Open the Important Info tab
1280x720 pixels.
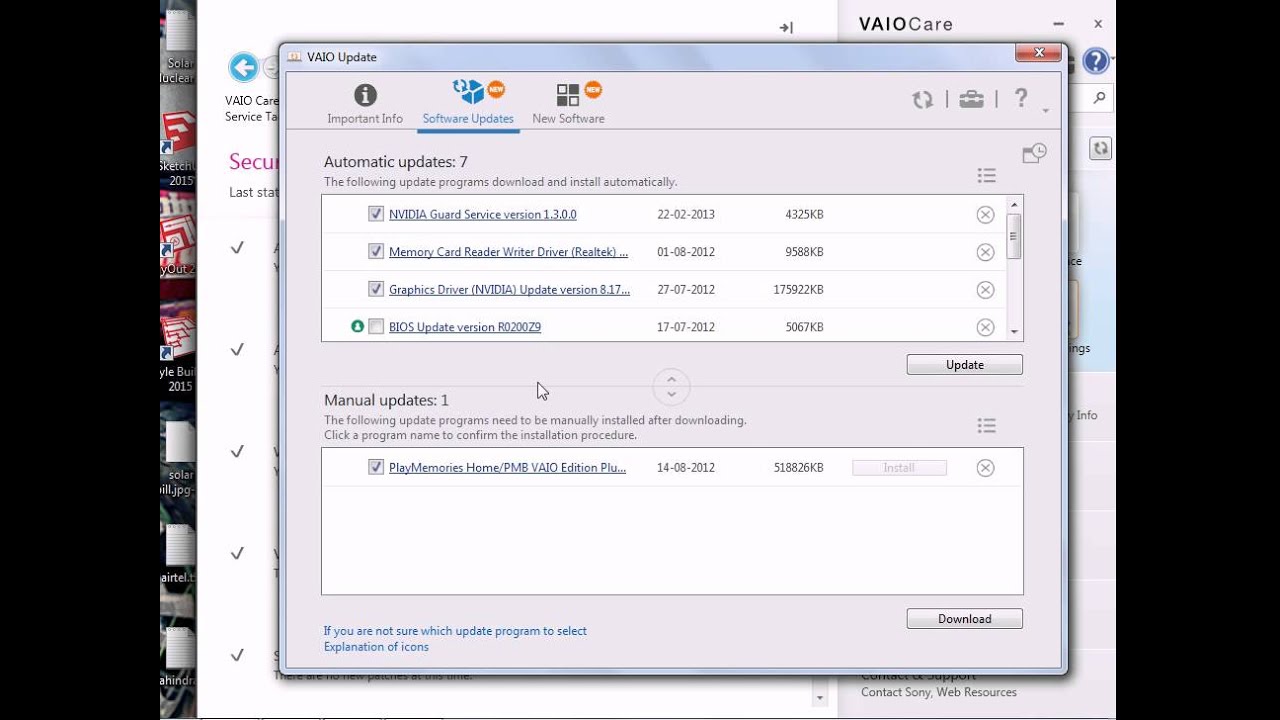(365, 105)
